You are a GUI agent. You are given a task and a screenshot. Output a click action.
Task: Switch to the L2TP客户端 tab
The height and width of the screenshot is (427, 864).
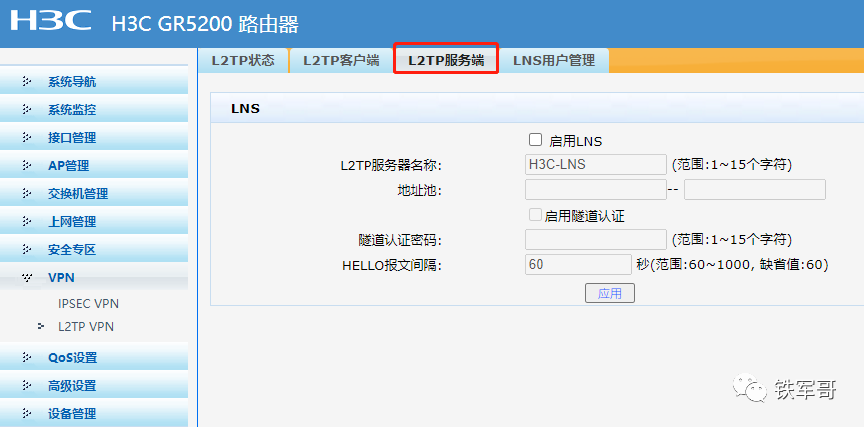pyautogui.click(x=341, y=61)
